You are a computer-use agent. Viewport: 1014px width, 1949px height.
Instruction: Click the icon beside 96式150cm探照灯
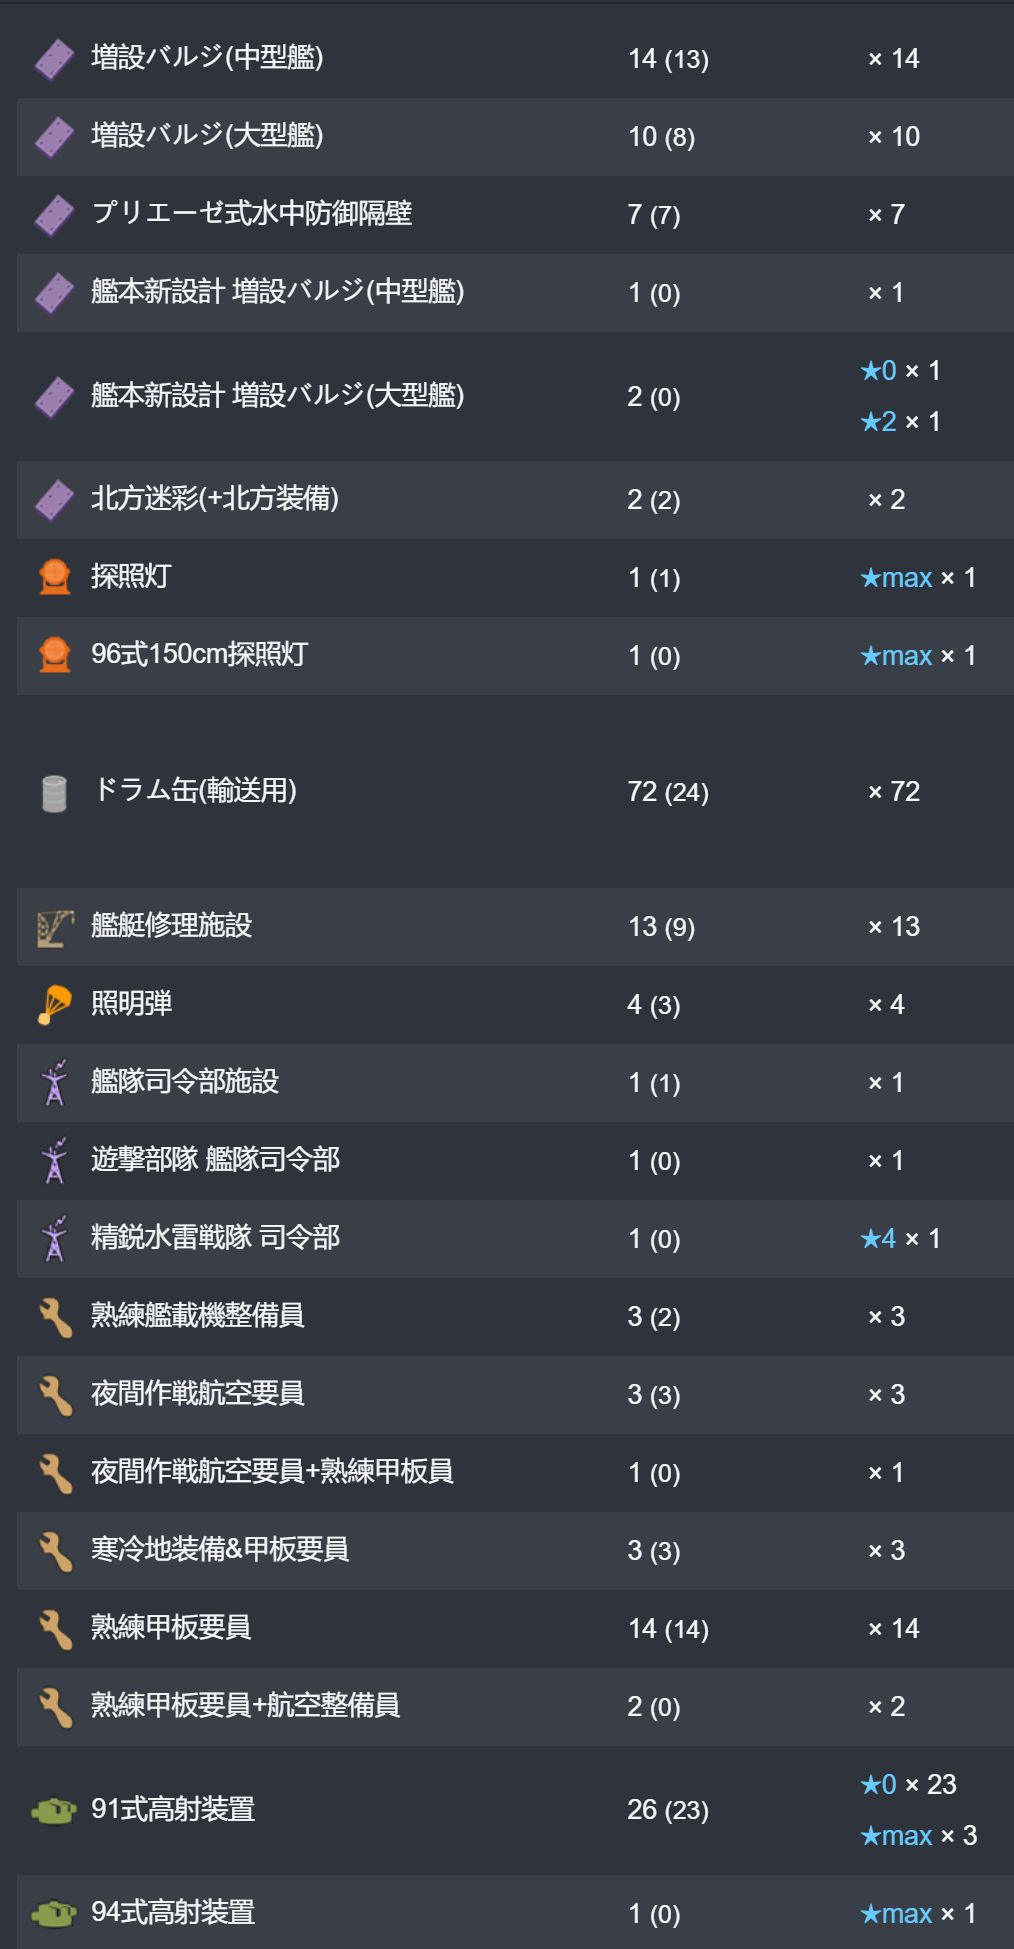(54, 655)
